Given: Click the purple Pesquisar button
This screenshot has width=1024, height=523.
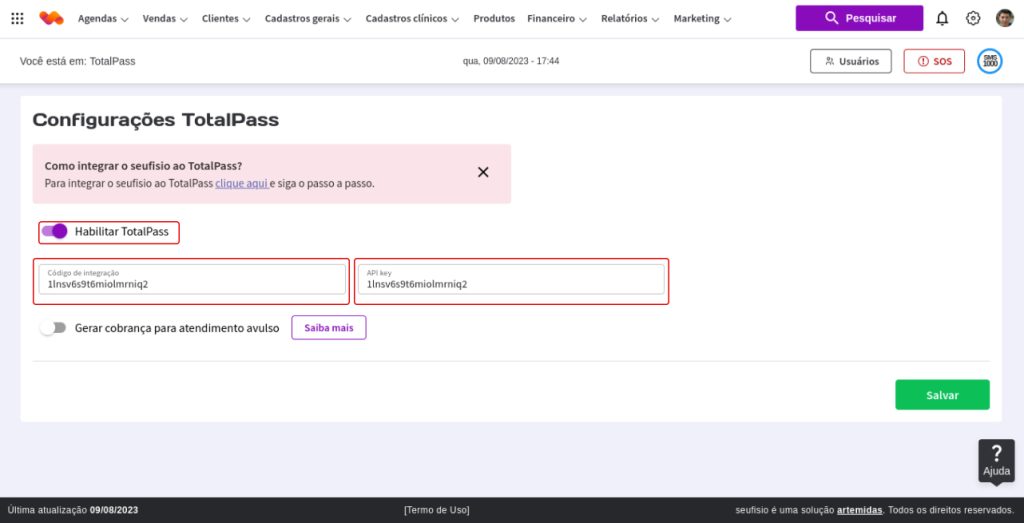Looking at the screenshot, I should pyautogui.click(x=859, y=18).
